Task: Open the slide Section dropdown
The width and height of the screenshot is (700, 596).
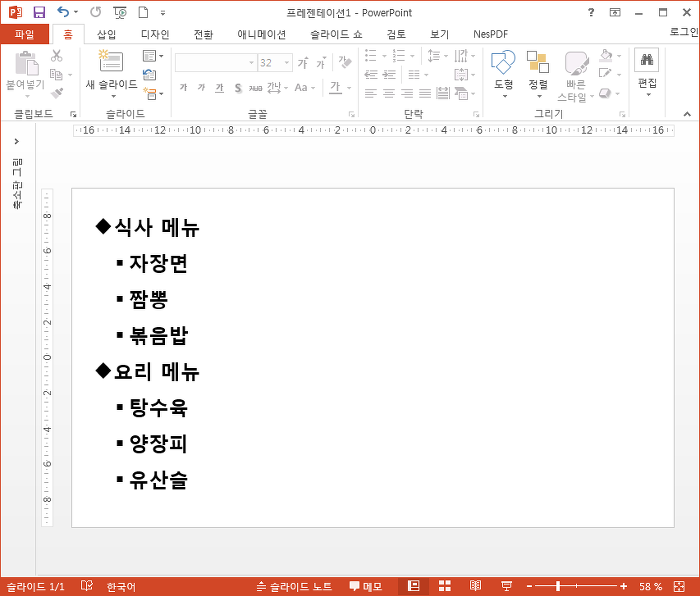Action: (153, 93)
